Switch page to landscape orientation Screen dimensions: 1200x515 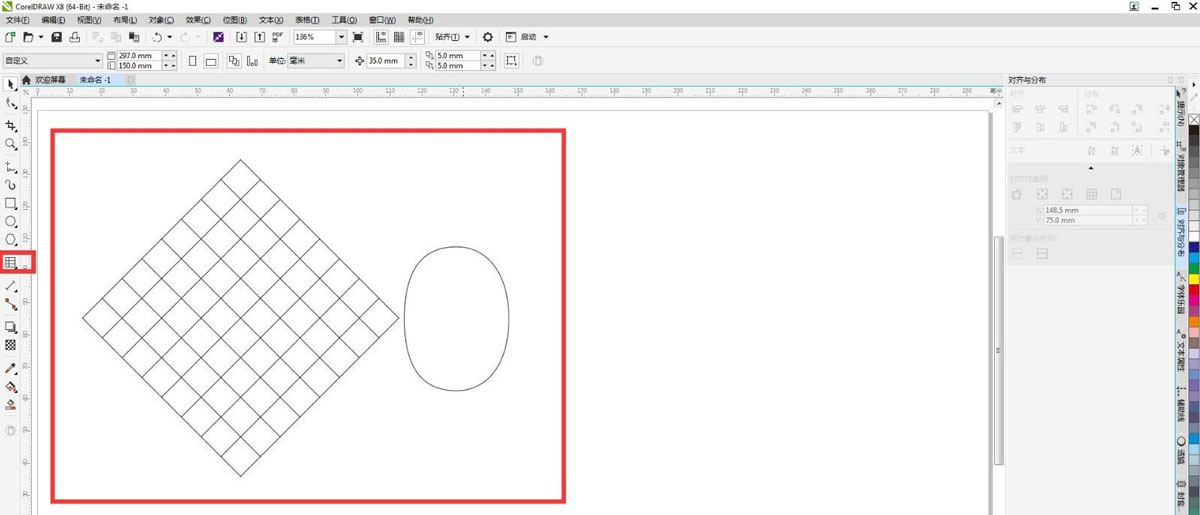(211, 61)
